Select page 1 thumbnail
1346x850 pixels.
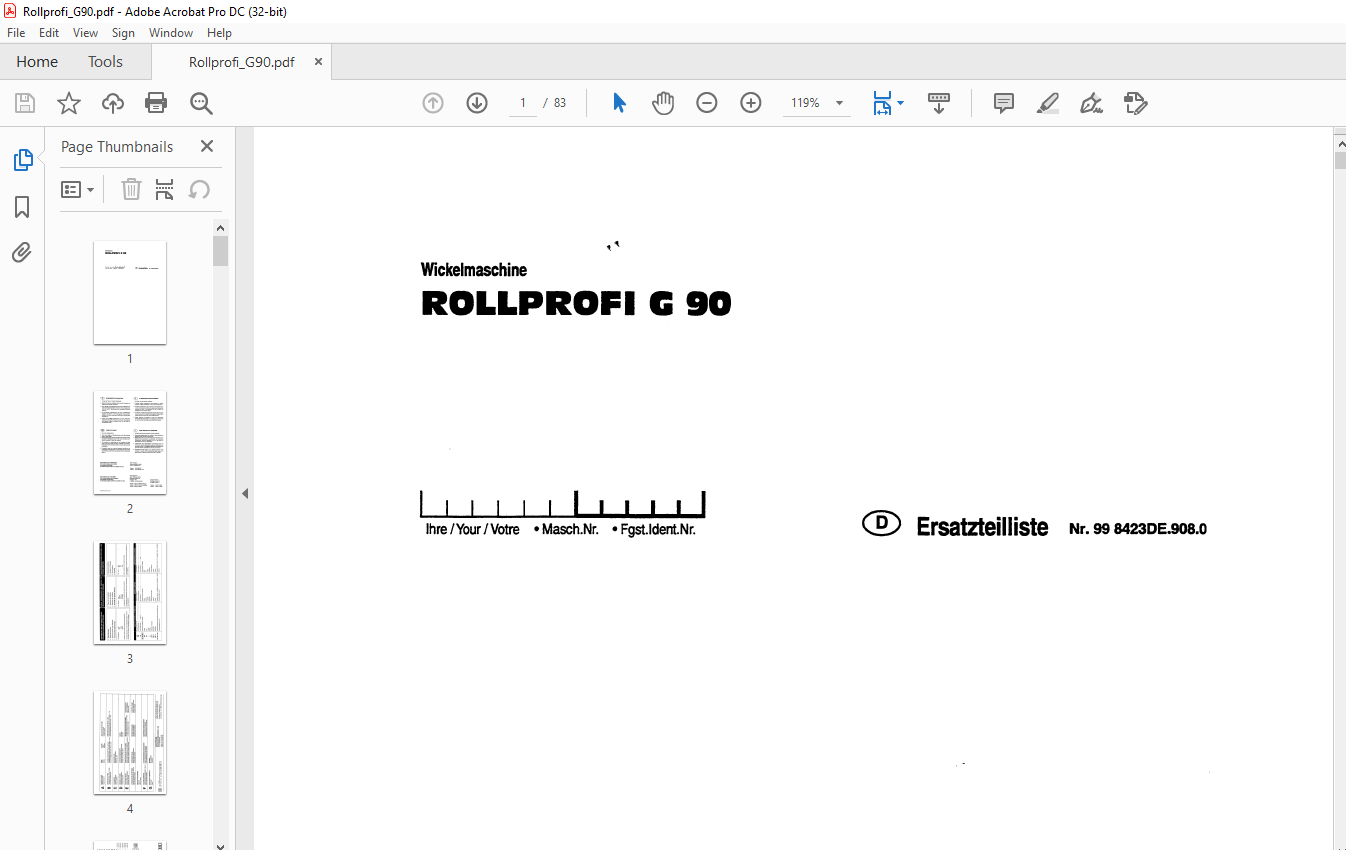130,292
